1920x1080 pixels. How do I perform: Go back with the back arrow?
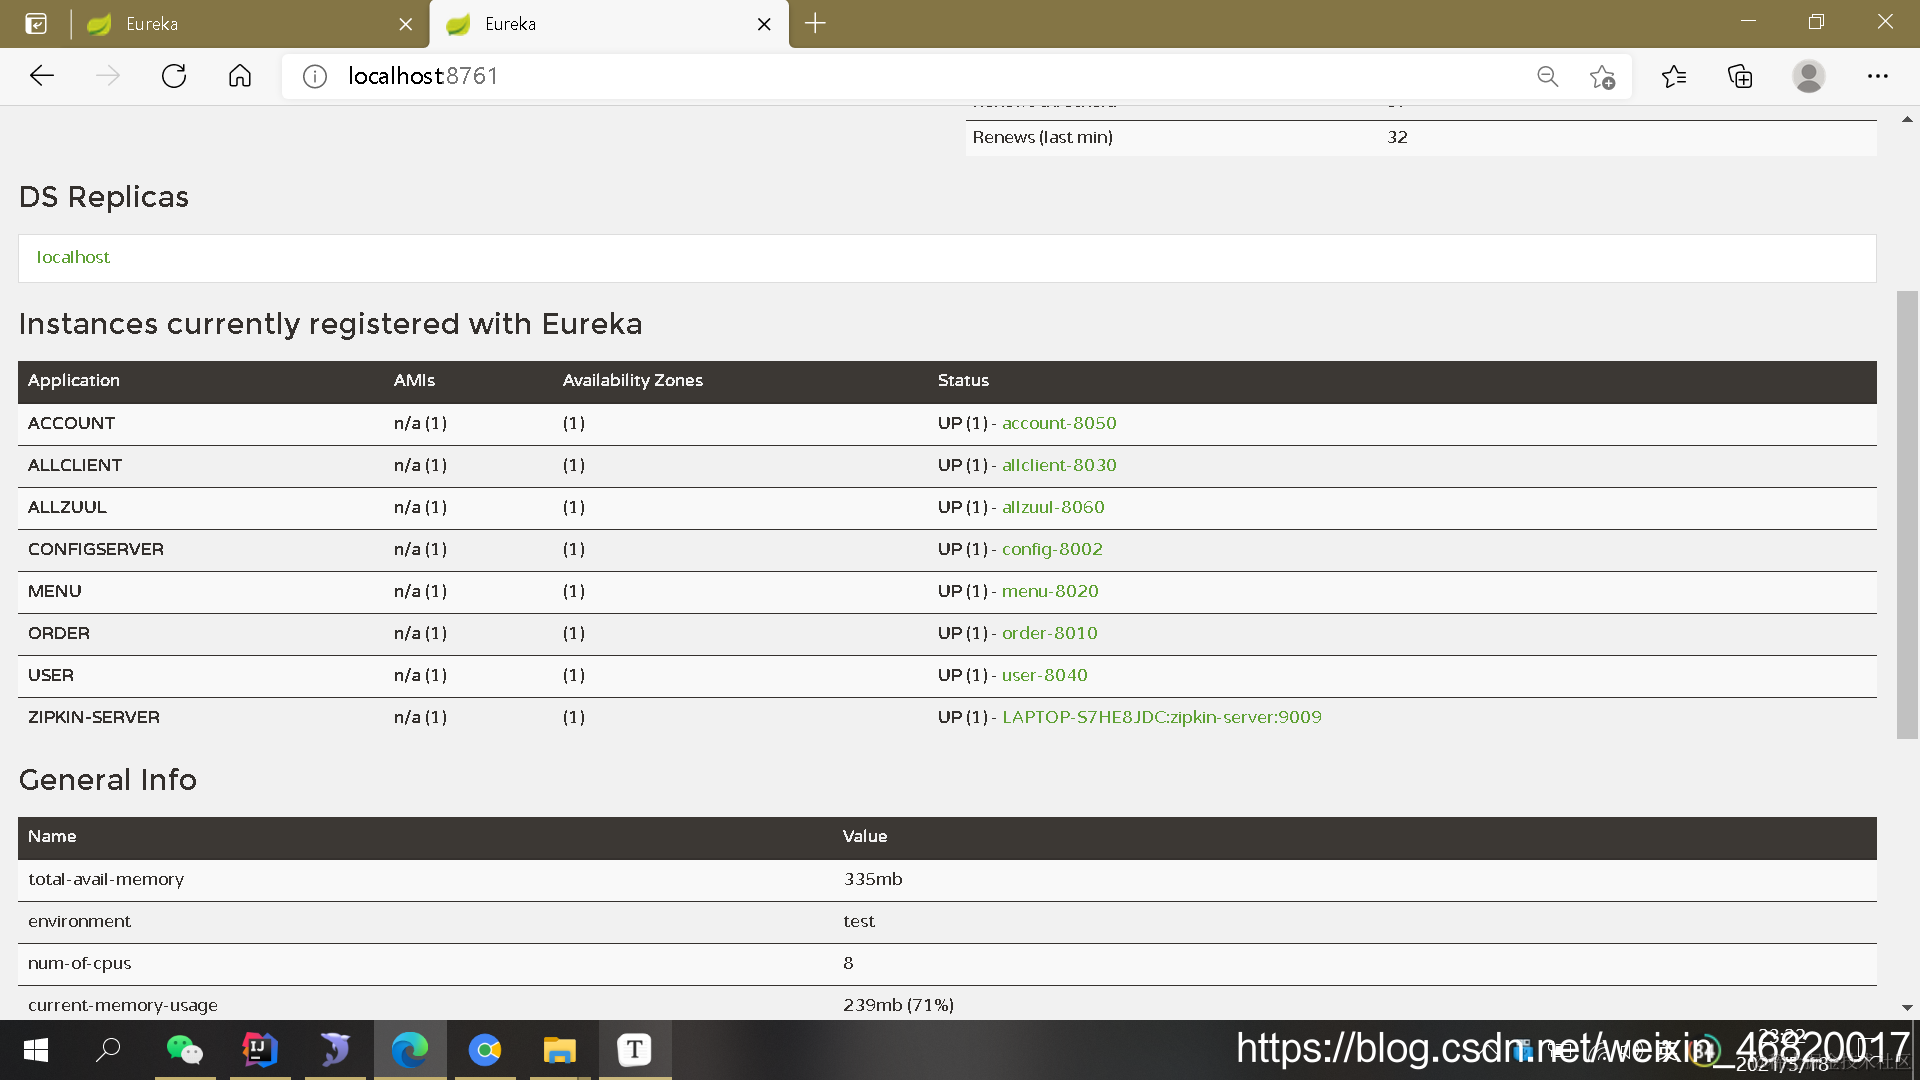coord(42,76)
